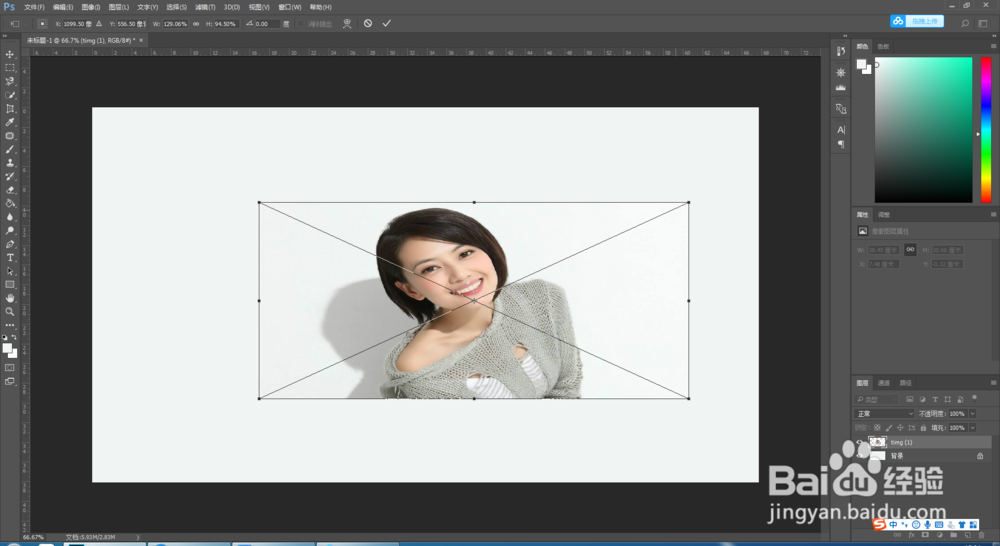Open the layer filter type dropdown
The width and height of the screenshot is (1000, 546).
(x=876, y=399)
